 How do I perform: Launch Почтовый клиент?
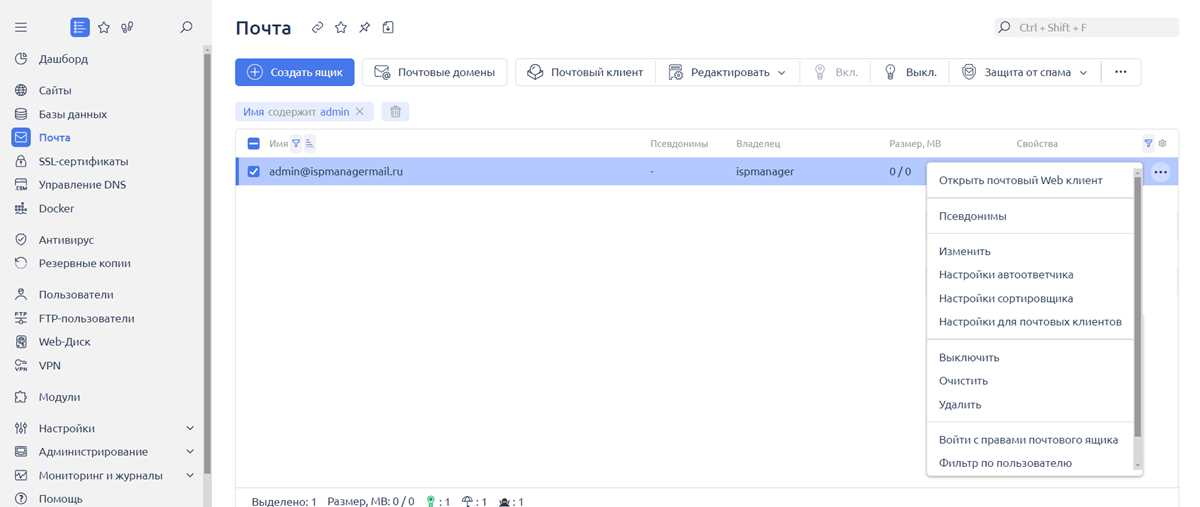click(x=585, y=72)
